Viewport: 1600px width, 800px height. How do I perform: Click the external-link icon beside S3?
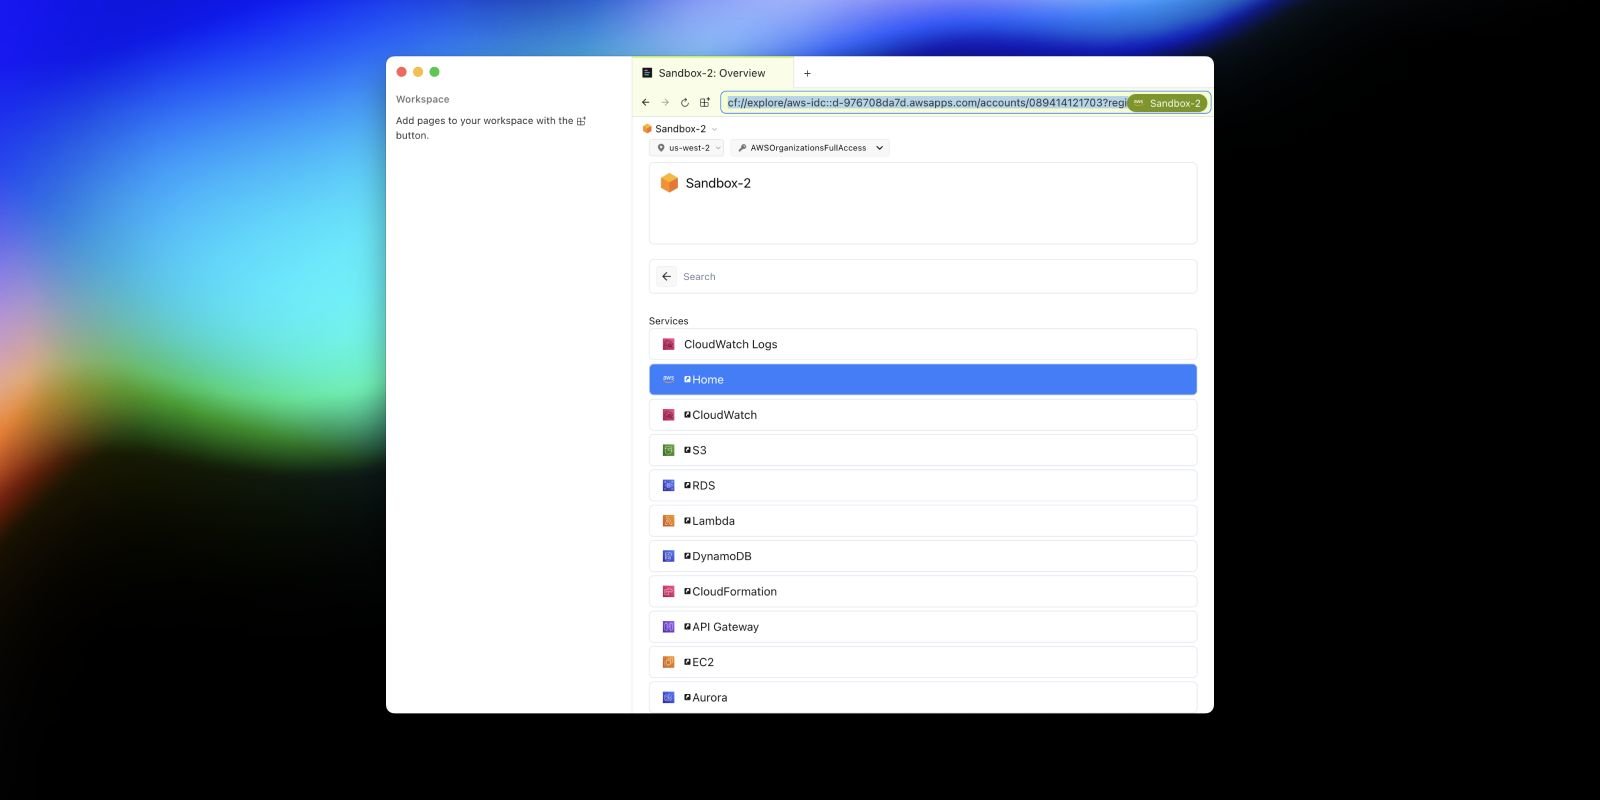click(687, 450)
